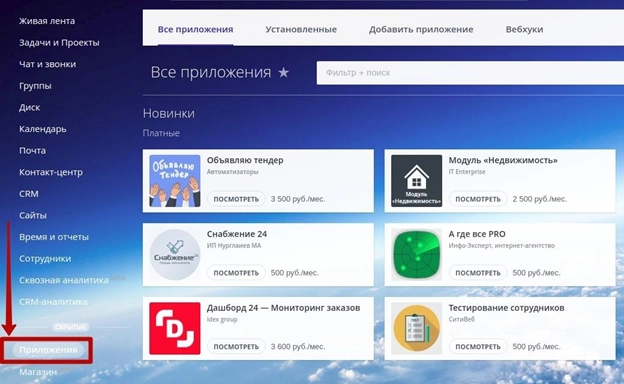Open the Снабжение 24 round logo

pos(175,255)
